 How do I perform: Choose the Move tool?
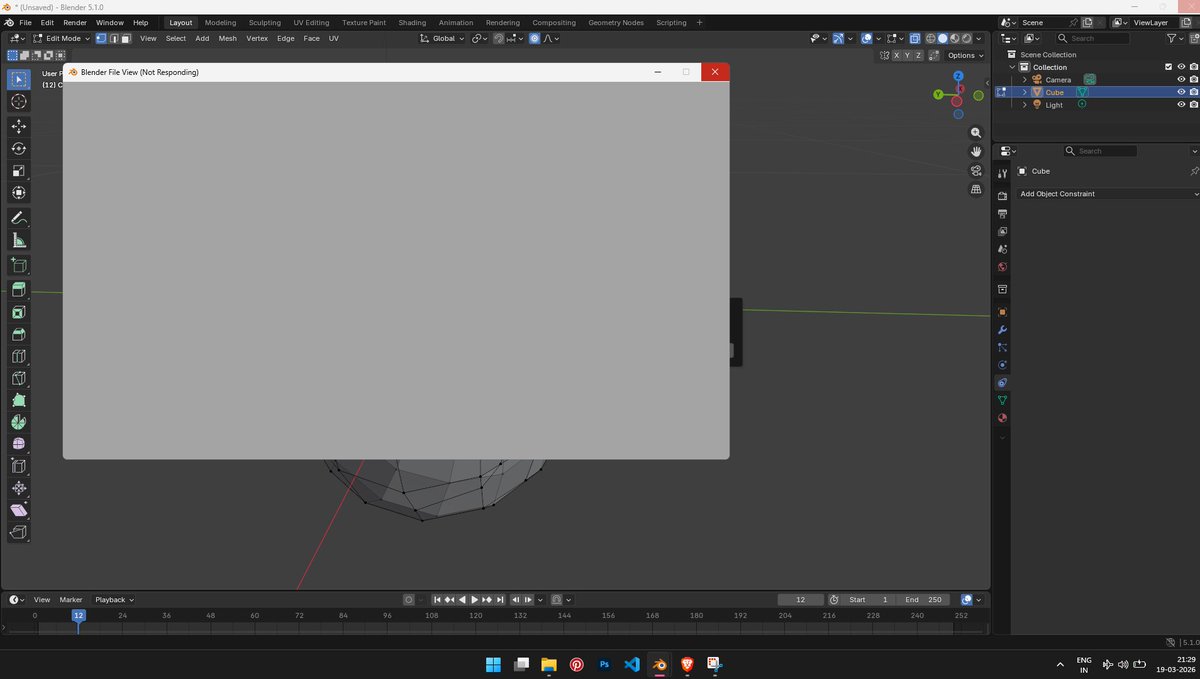[x=19, y=126]
